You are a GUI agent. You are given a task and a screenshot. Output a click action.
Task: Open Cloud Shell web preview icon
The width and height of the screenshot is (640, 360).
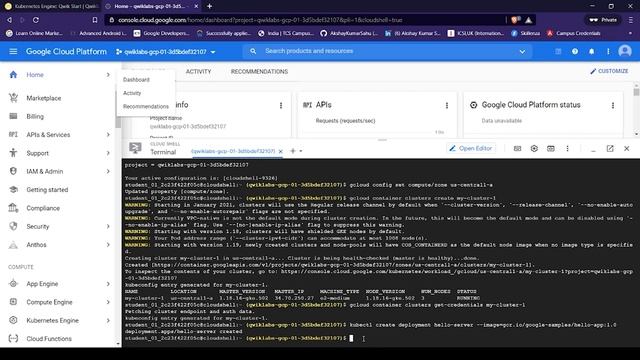coord(551,149)
